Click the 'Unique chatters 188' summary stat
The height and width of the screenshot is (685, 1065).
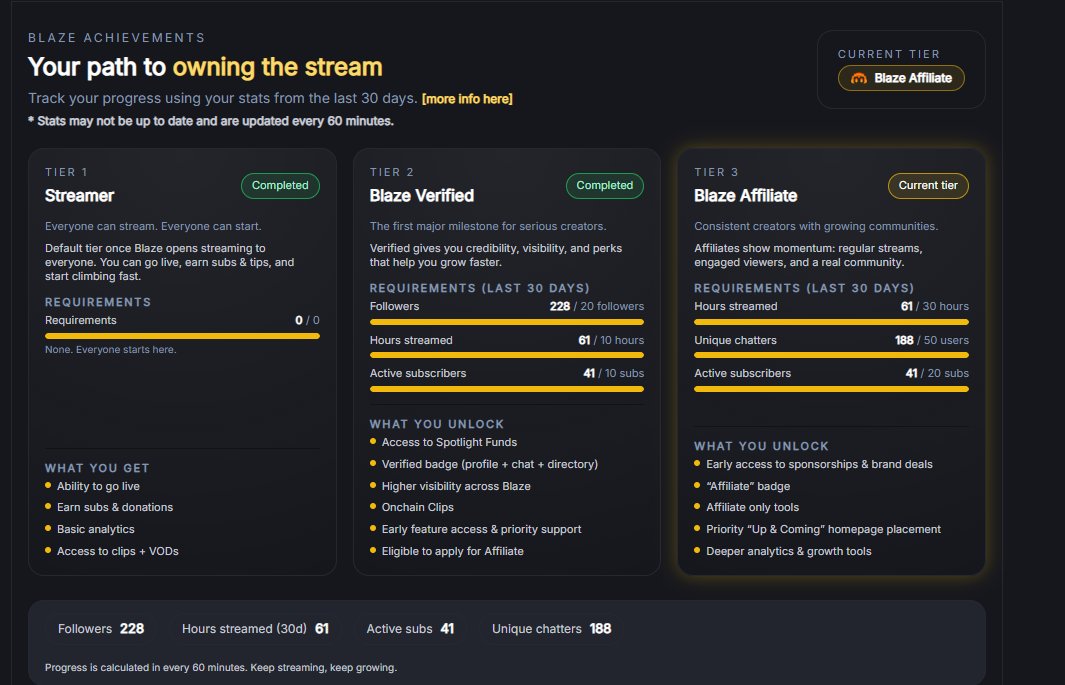[552, 629]
